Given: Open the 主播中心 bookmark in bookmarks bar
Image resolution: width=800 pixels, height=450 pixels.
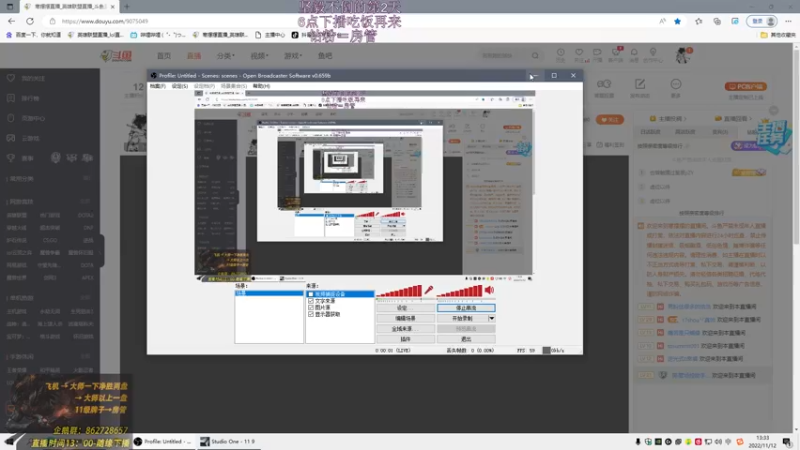Looking at the screenshot, I should [270, 35].
